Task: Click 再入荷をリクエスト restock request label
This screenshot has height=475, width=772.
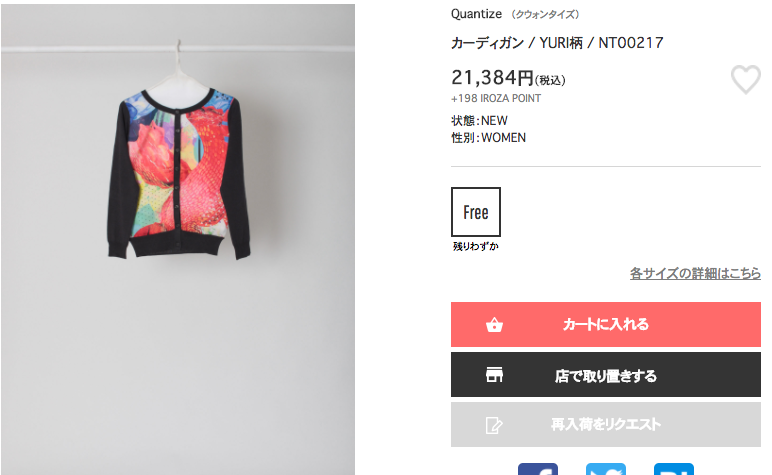Action: tap(606, 424)
